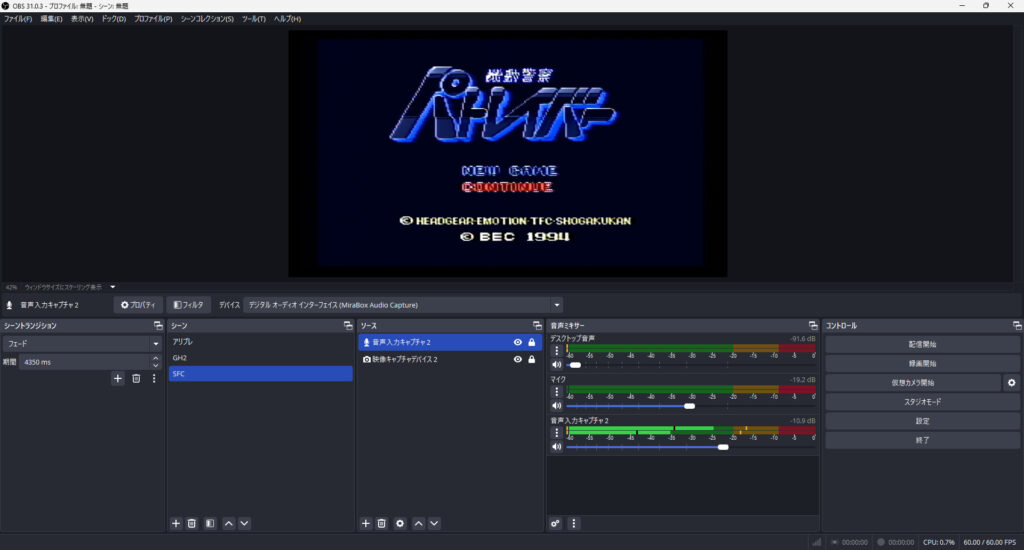Select the GH2 scene
Screen dimensions: 1024x550
pos(260,358)
